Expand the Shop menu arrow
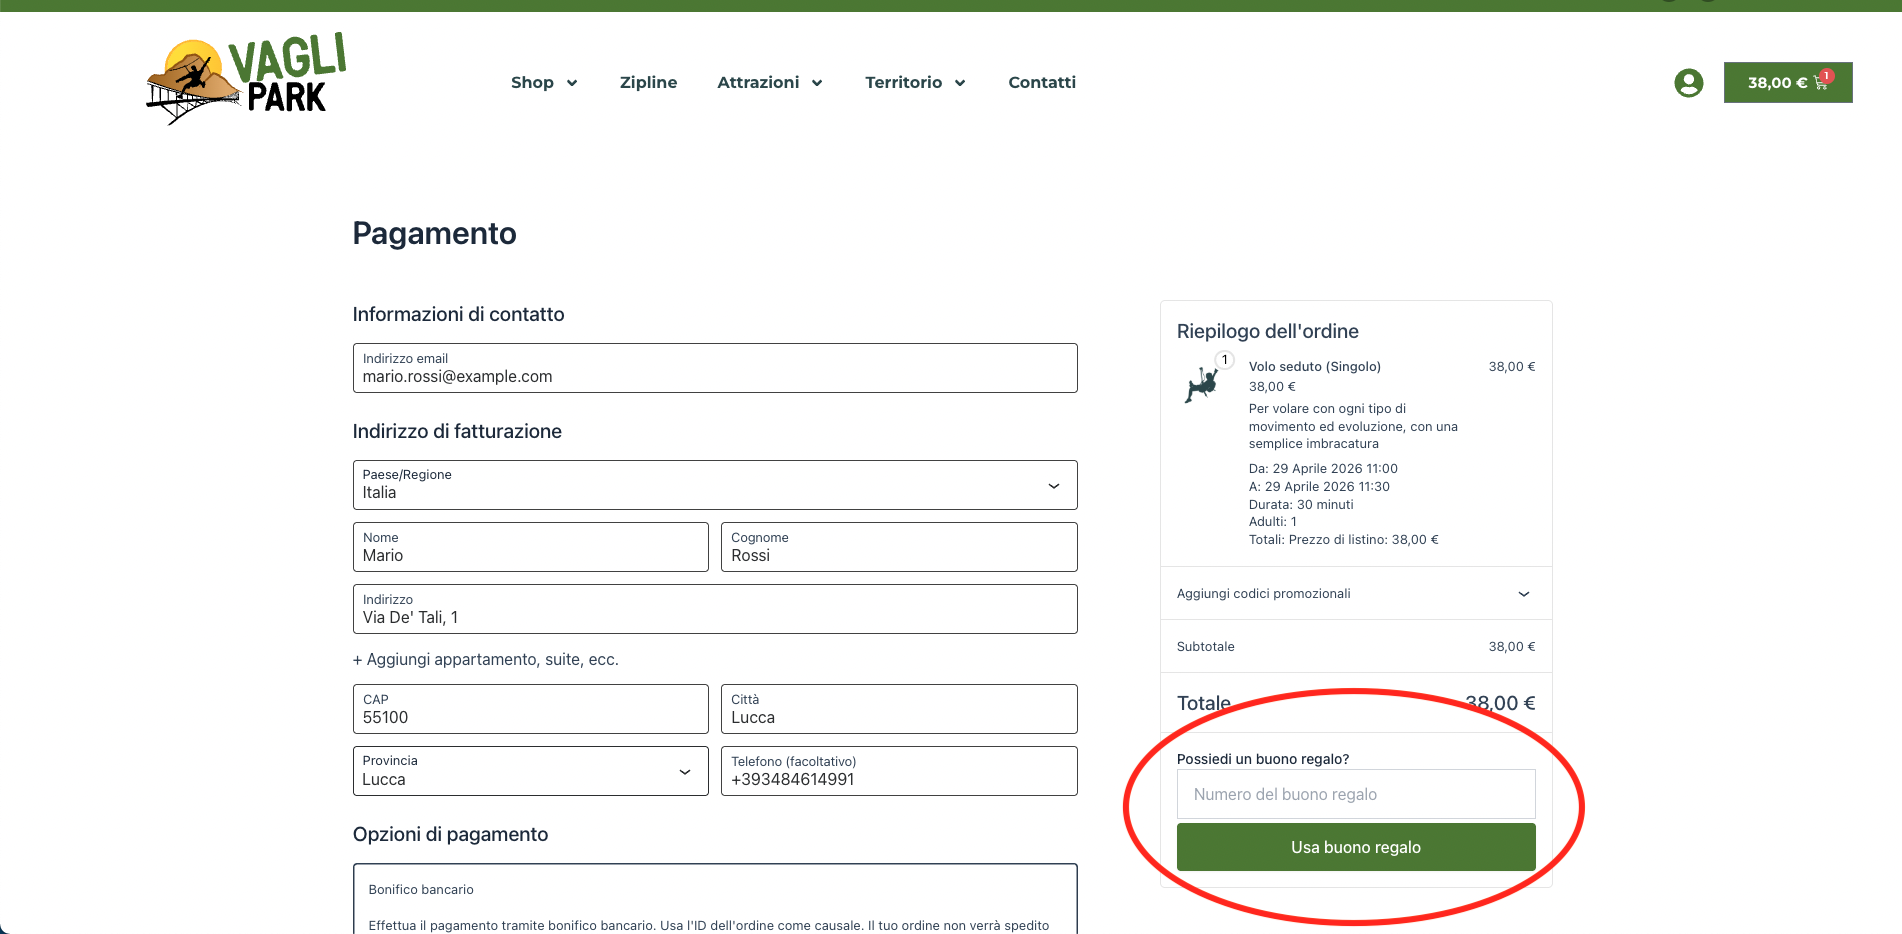1902x934 pixels. pos(572,83)
